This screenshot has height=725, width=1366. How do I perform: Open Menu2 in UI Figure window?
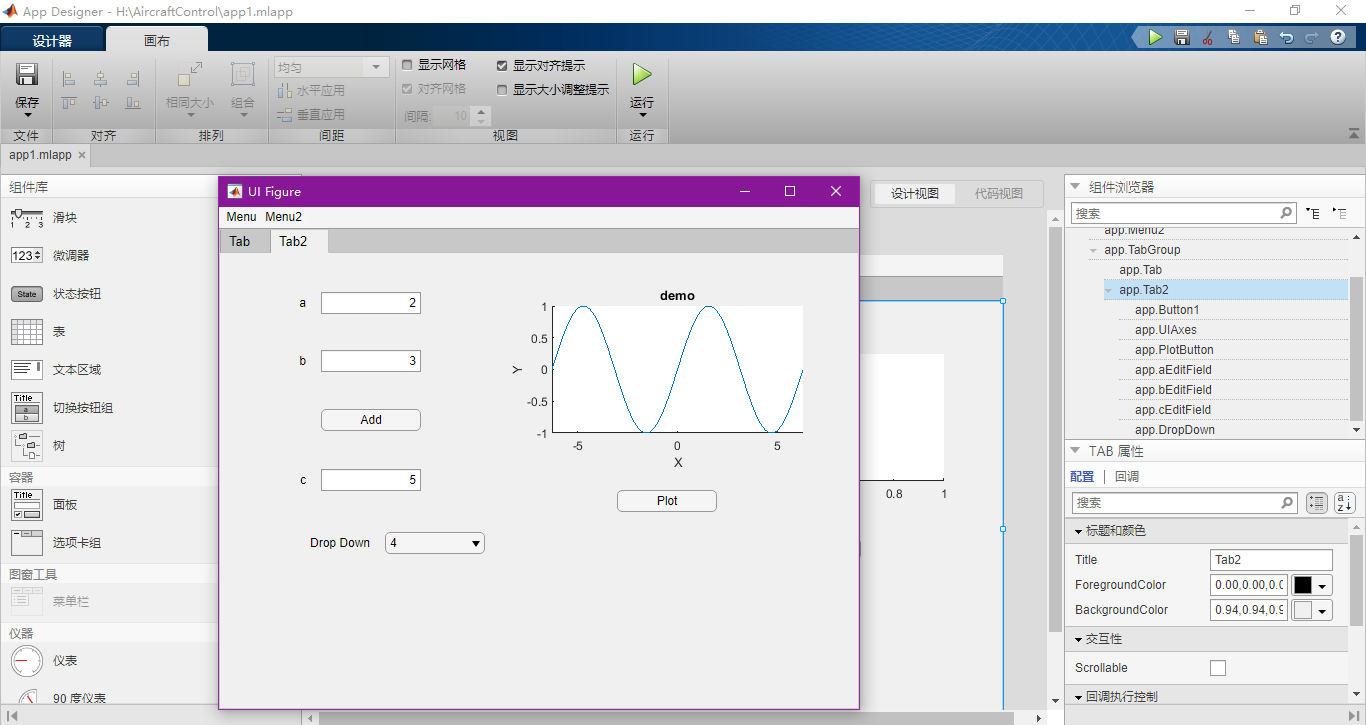click(283, 217)
